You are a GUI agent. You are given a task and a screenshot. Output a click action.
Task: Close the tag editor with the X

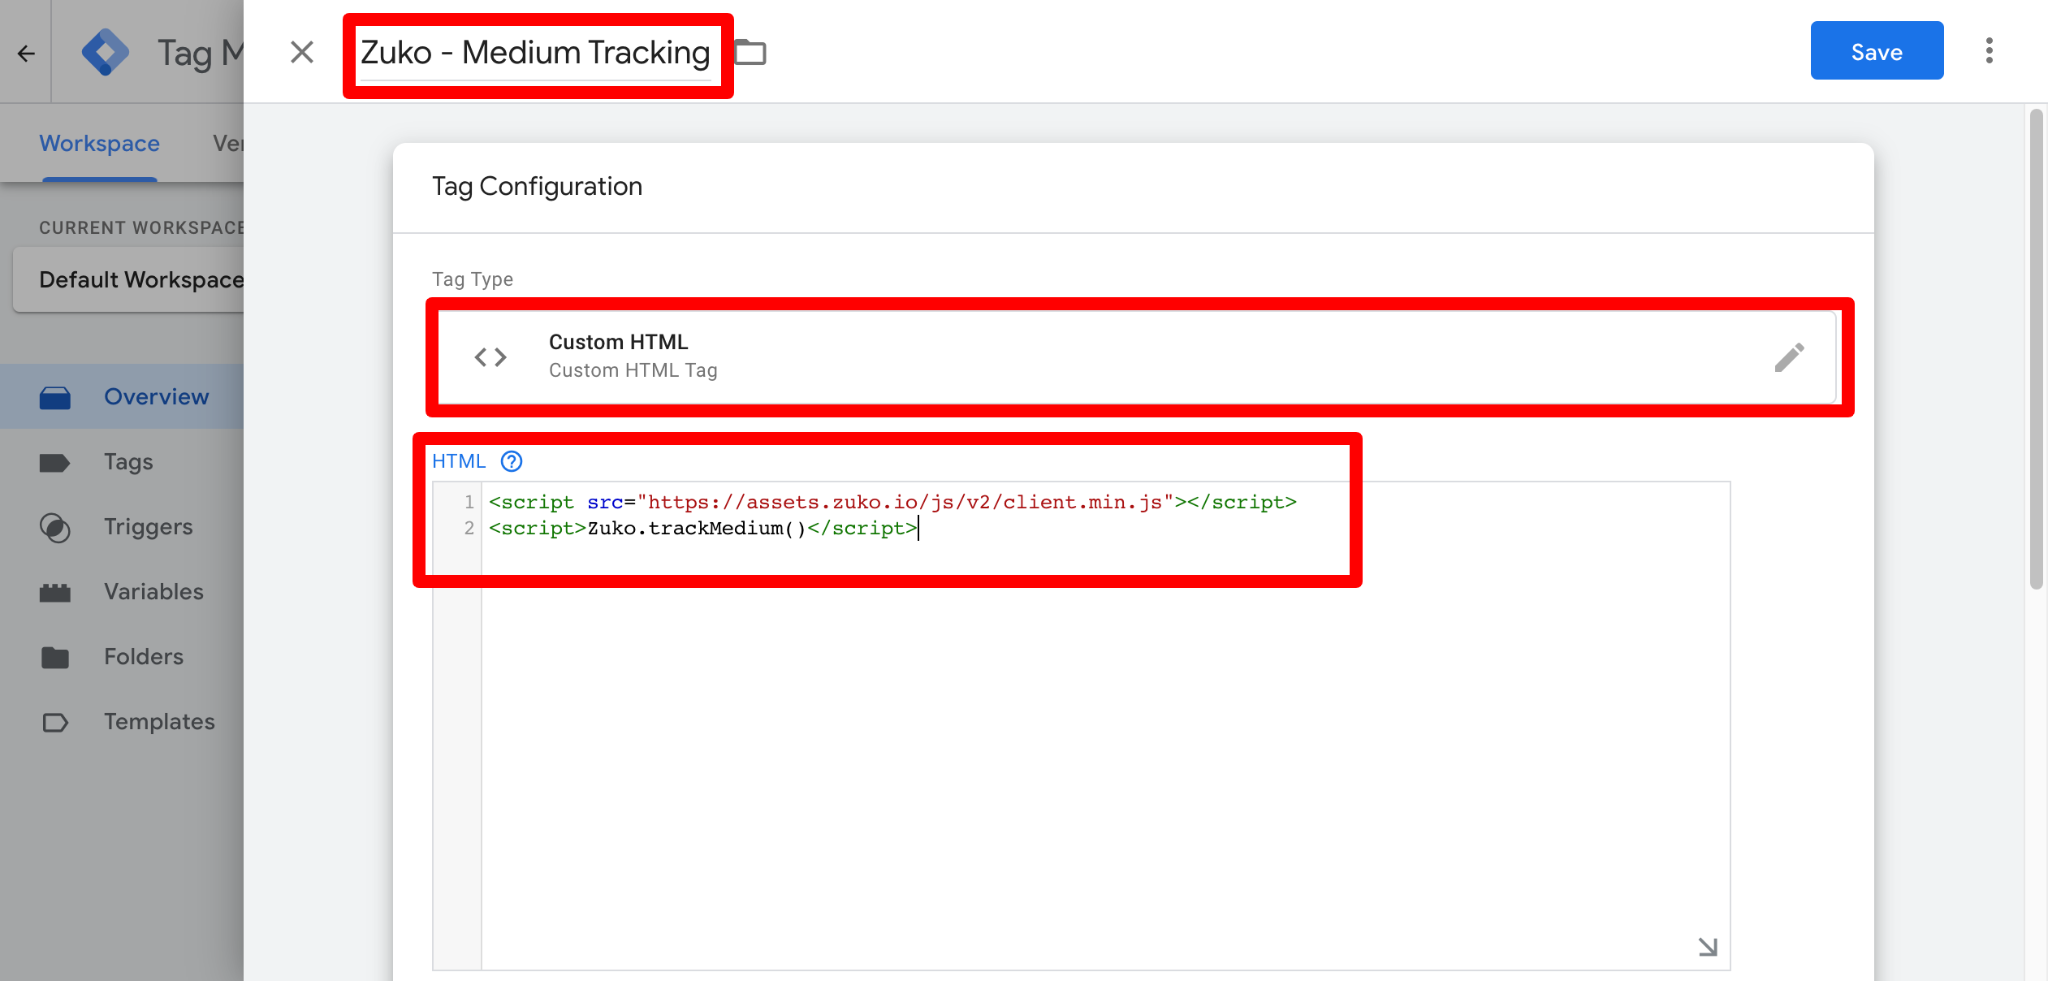point(302,52)
